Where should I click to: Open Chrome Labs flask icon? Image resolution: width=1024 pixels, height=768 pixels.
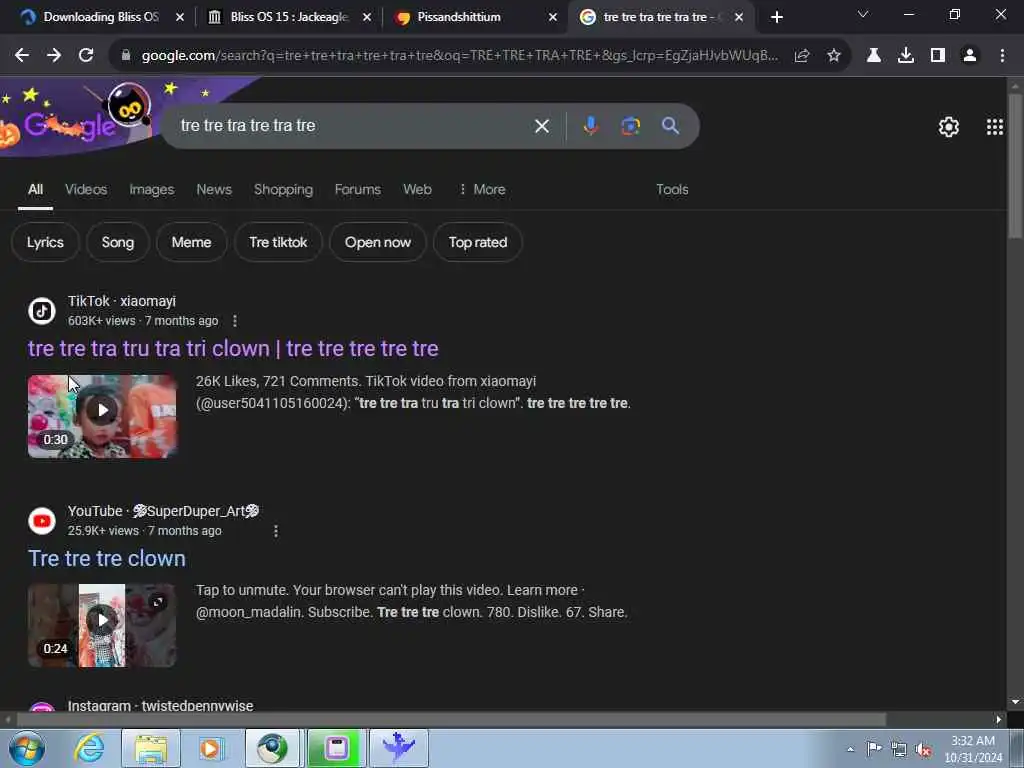click(874, 56)
